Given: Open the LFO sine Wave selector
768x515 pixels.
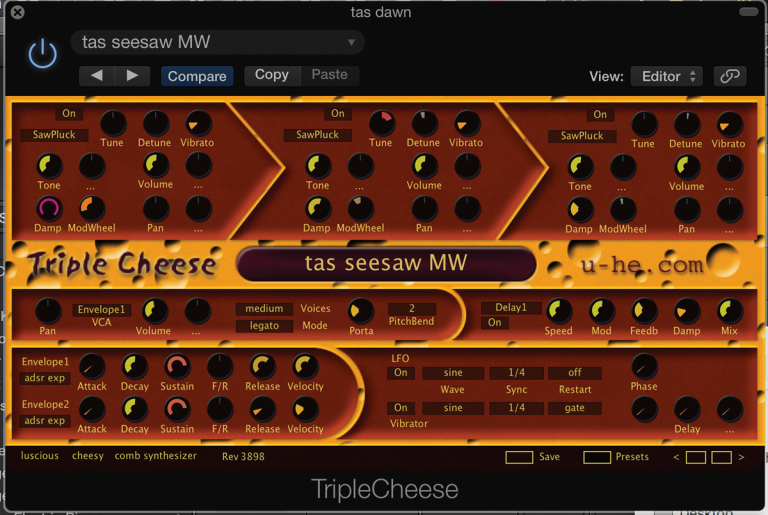Looking at the screenshot, I should click(x=453, y=373).
